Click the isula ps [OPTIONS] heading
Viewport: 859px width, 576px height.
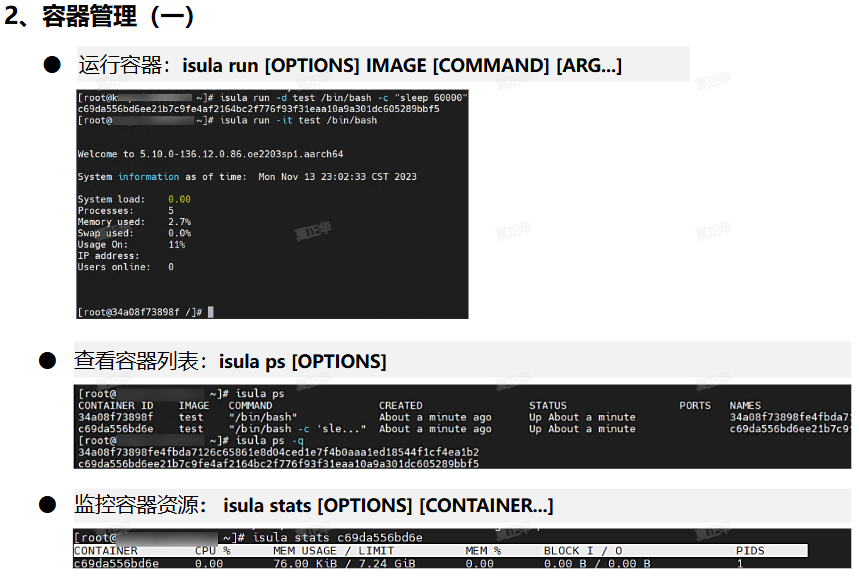click(x=302, y=361)
